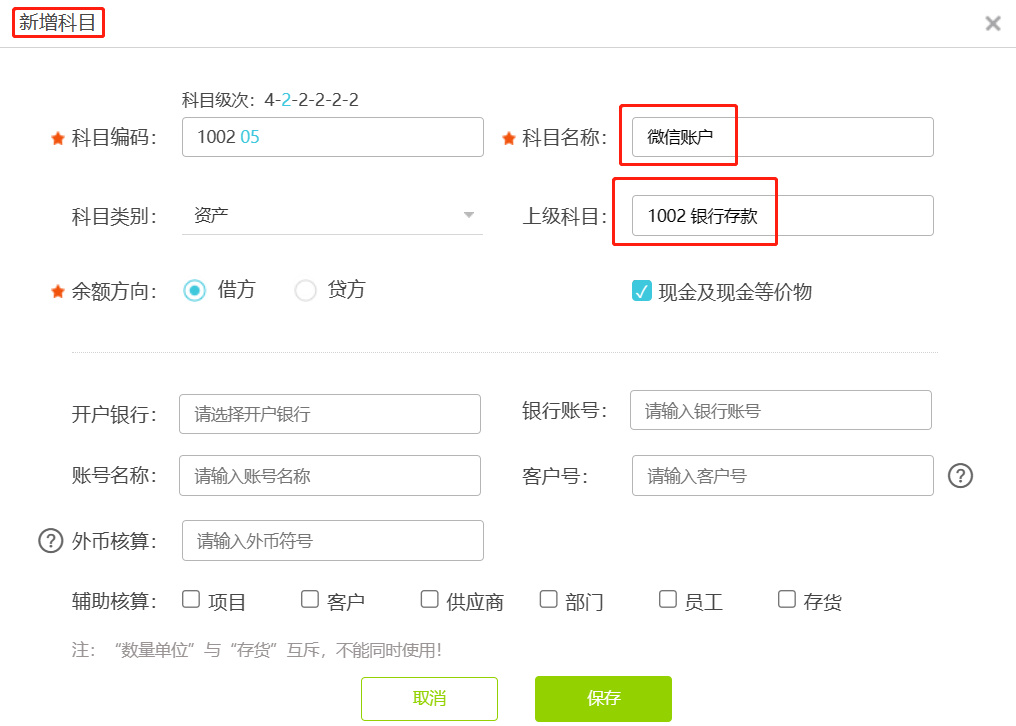Enable the 项目 auxiliary accounting checkbox
The width and height of the screenshot is (1016, 726).
coord(190,599)
